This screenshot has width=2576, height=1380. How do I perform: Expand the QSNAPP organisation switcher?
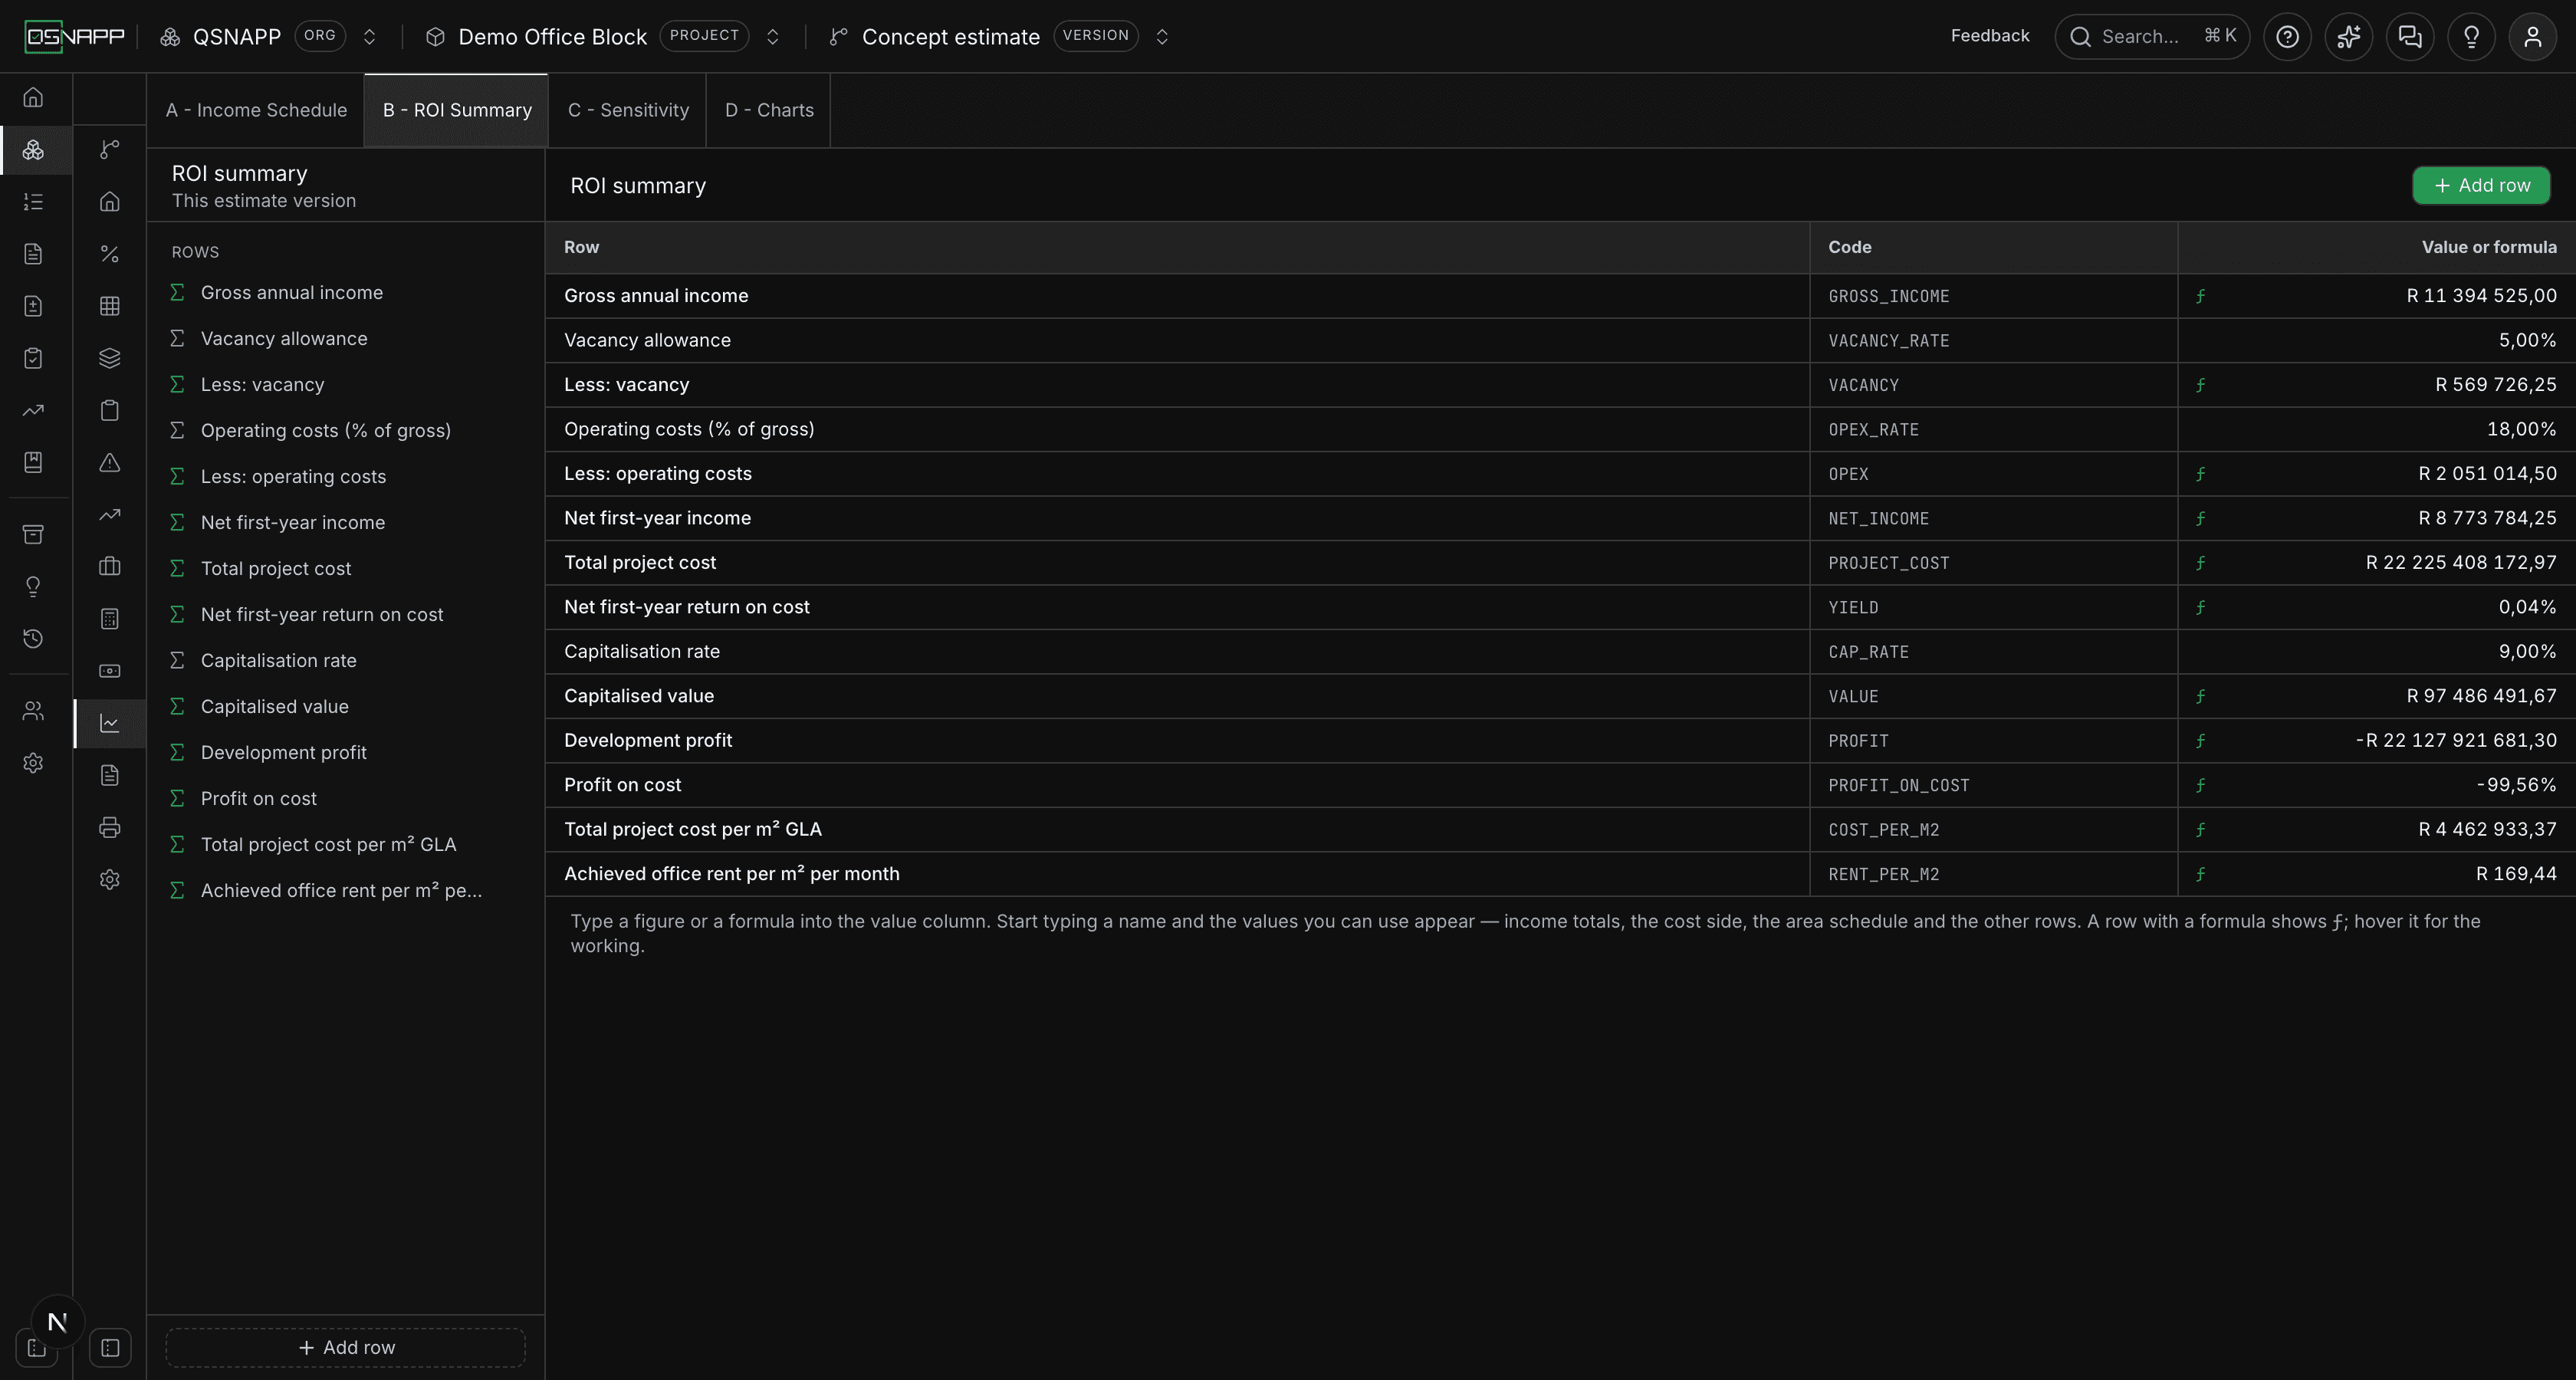coord(369,37)
